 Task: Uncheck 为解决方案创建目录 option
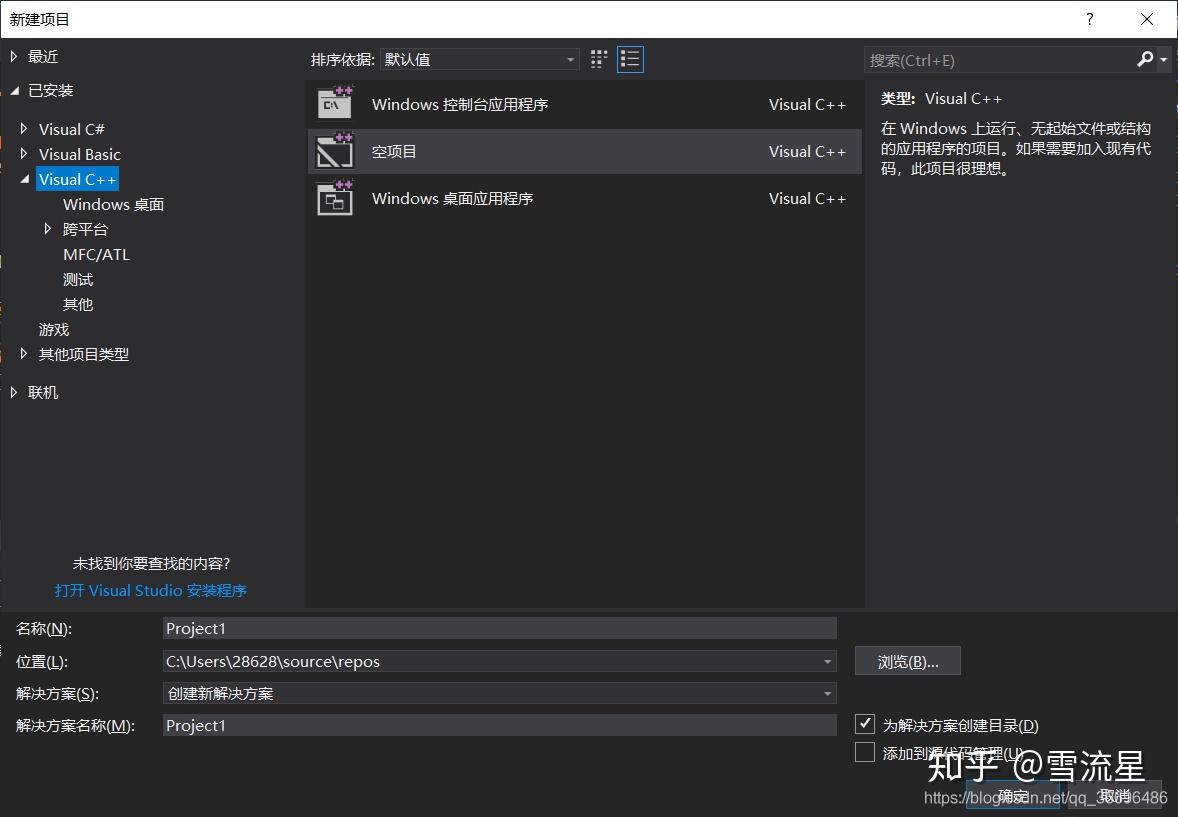[x=864, y=724]
